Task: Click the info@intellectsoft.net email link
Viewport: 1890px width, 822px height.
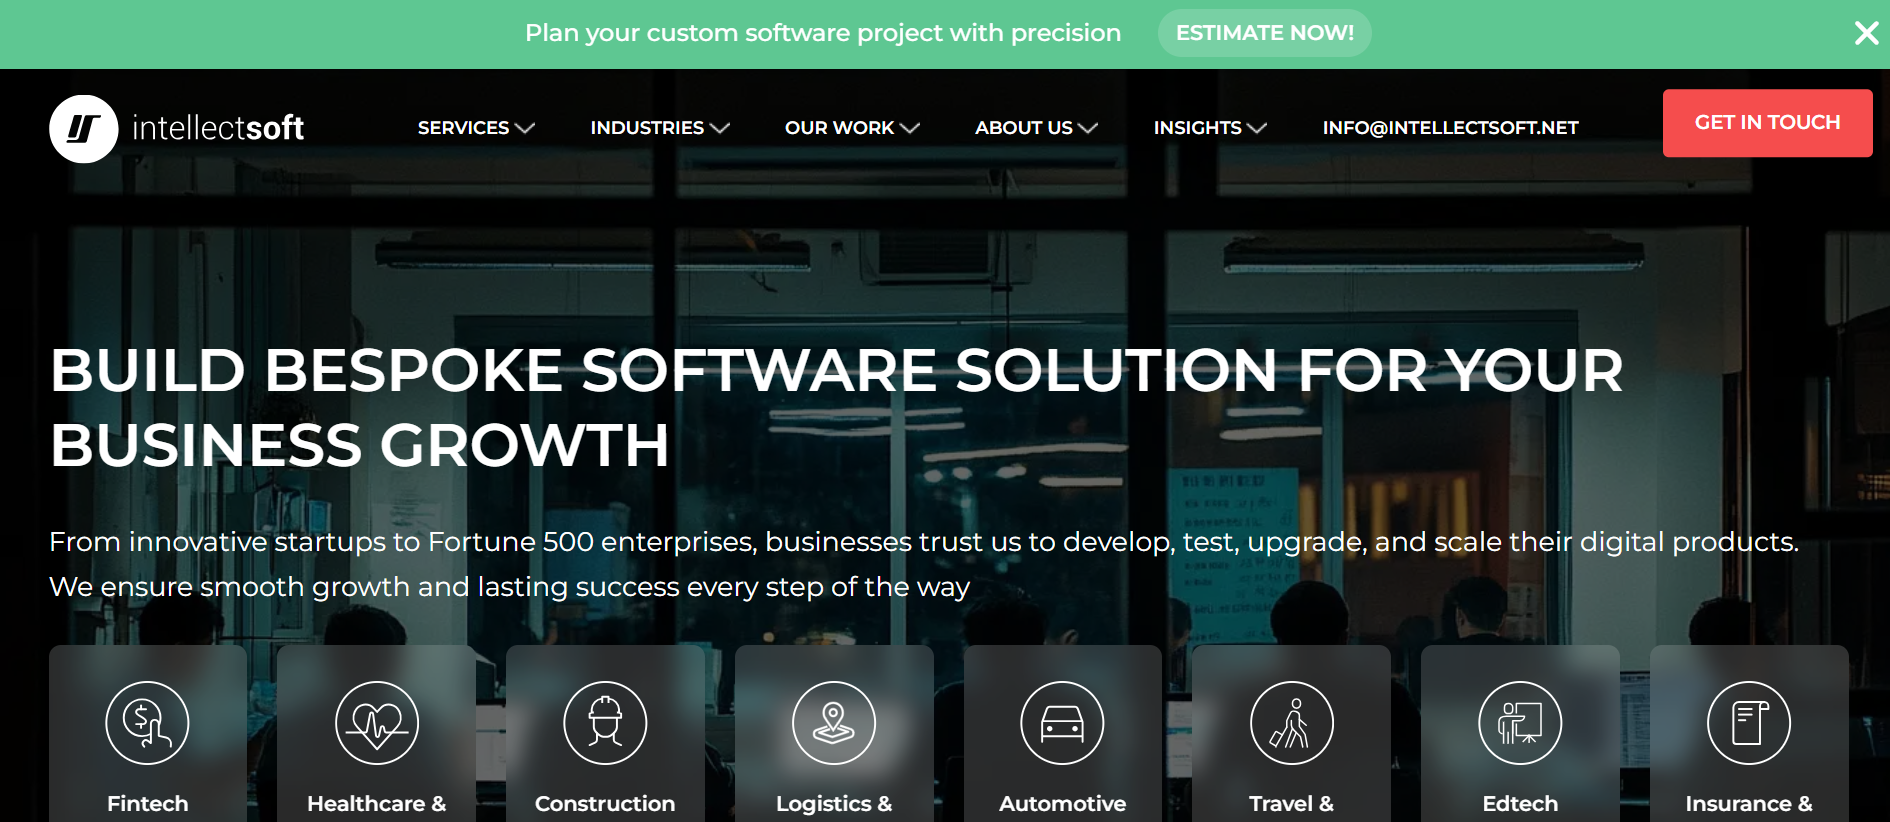Action: coord(1450,128)
